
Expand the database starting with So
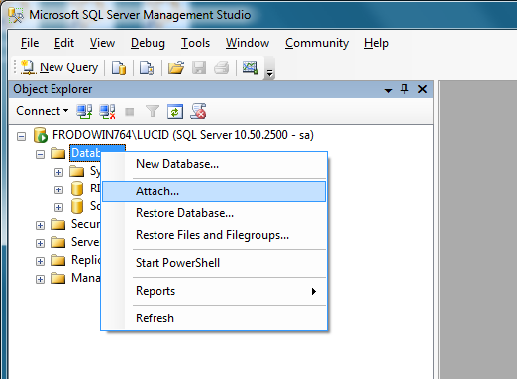(x=58, y=207)
